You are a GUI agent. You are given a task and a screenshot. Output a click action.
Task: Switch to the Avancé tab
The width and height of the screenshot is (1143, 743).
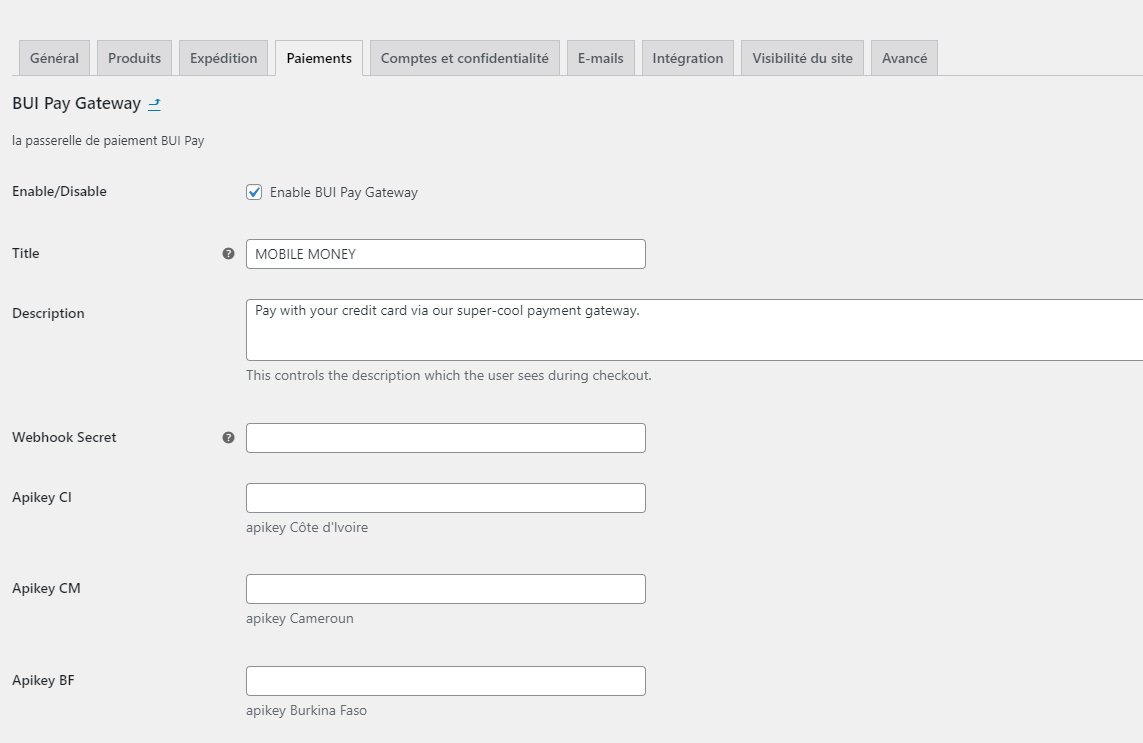tap(903, 57)
